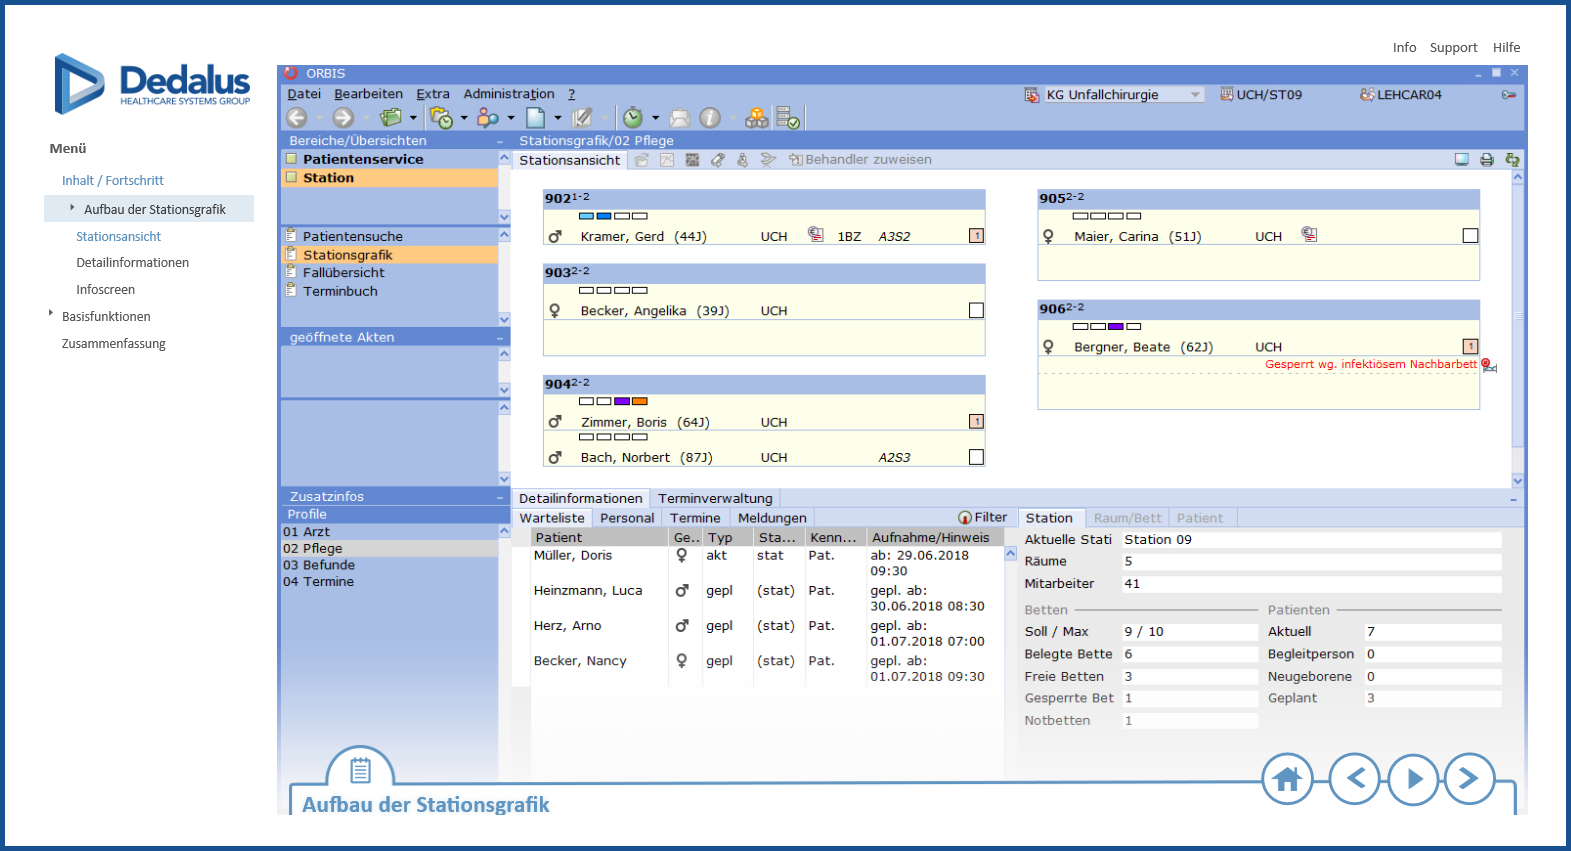Tick the checkbox for Becker, Angelika
The height and width of the screenshot is (851, 1571).
[x=976, y=311]
